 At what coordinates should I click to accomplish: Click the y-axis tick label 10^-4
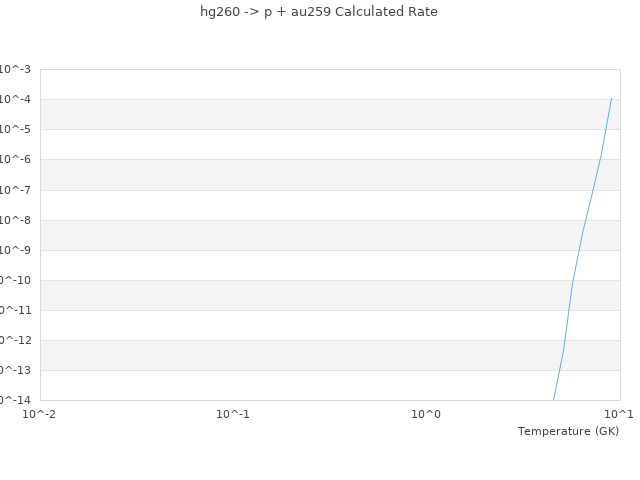[16, 99]
